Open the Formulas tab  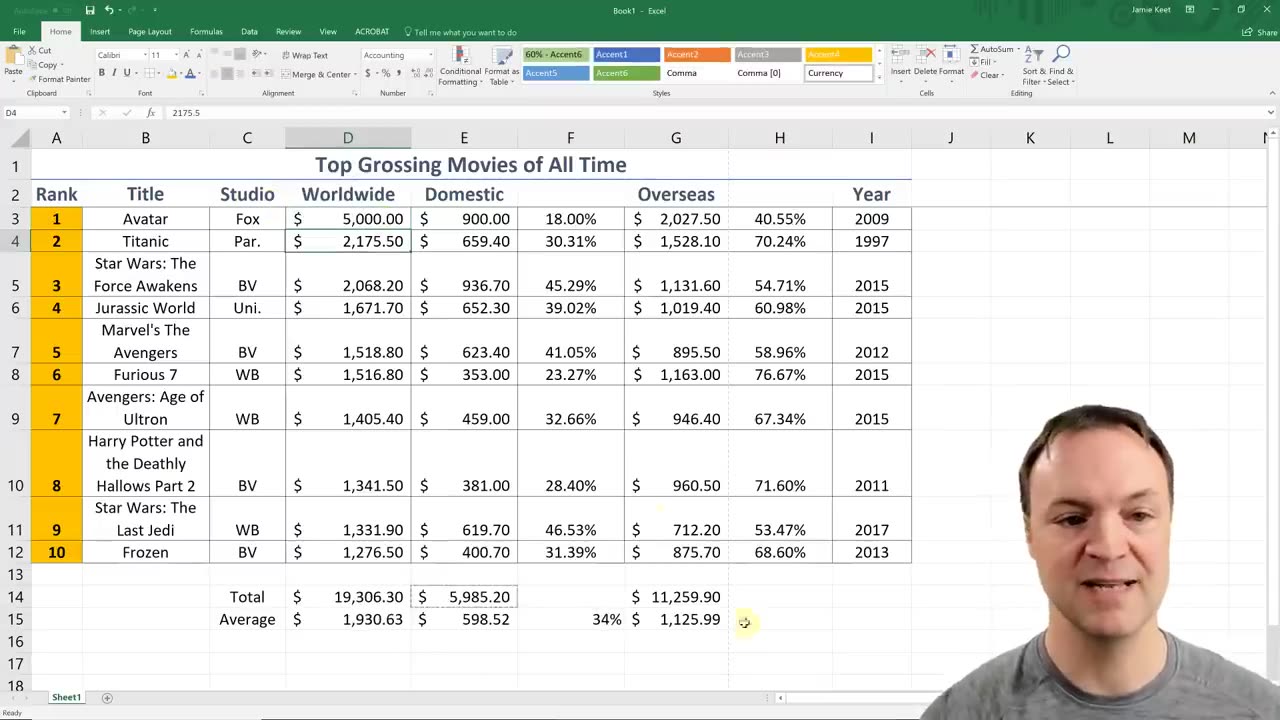[206, 32]
